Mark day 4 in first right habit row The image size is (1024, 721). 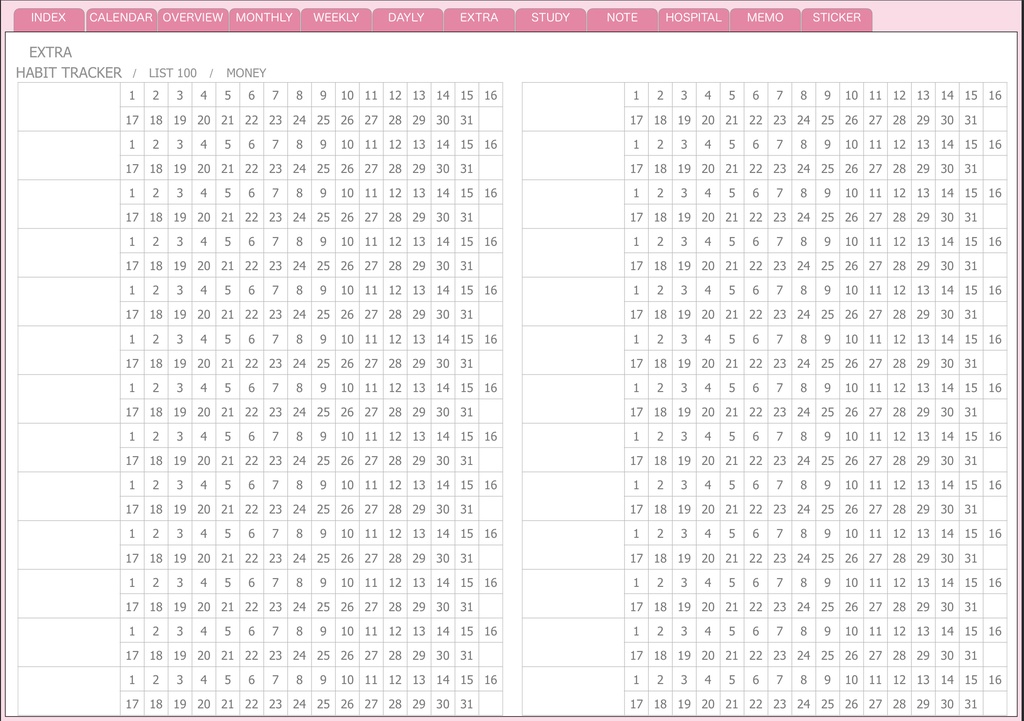[x=708, y=95]
